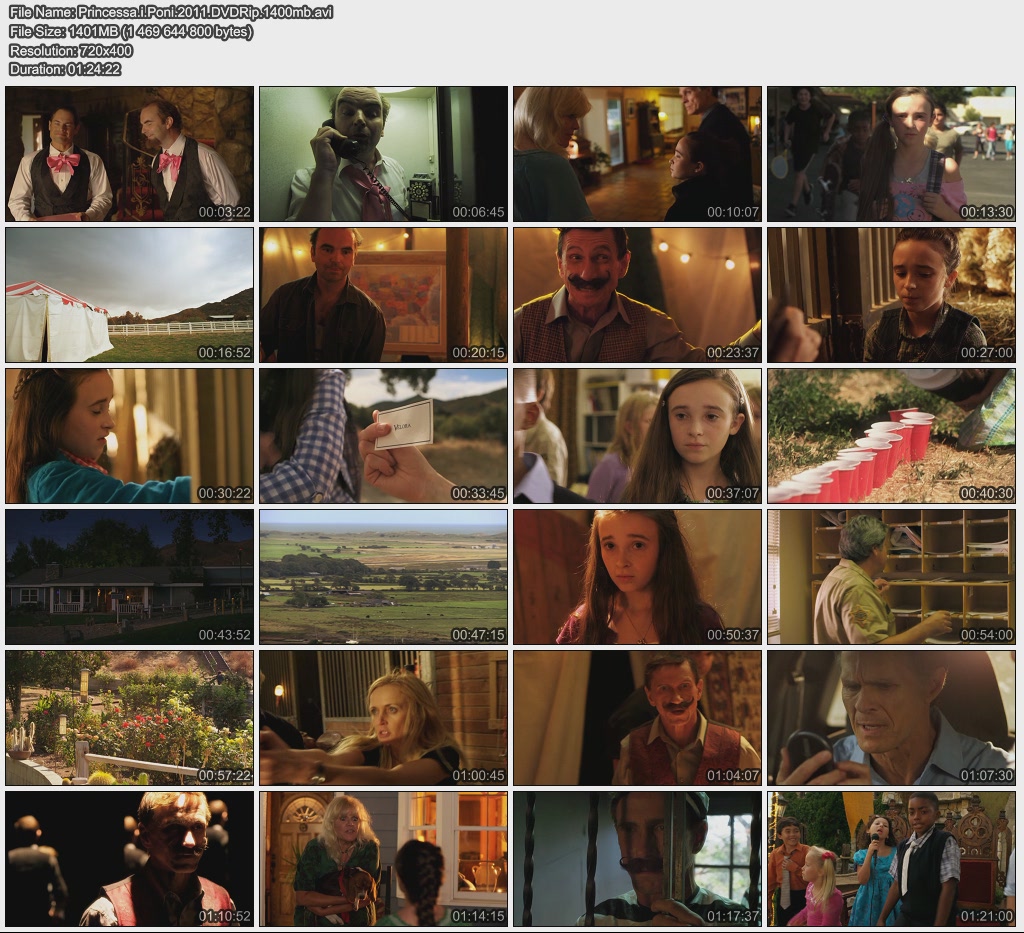Select the man on phone thumbnail at 00:06:45
This screenshot has height=933, width=1024.
[x=383, y=154]
